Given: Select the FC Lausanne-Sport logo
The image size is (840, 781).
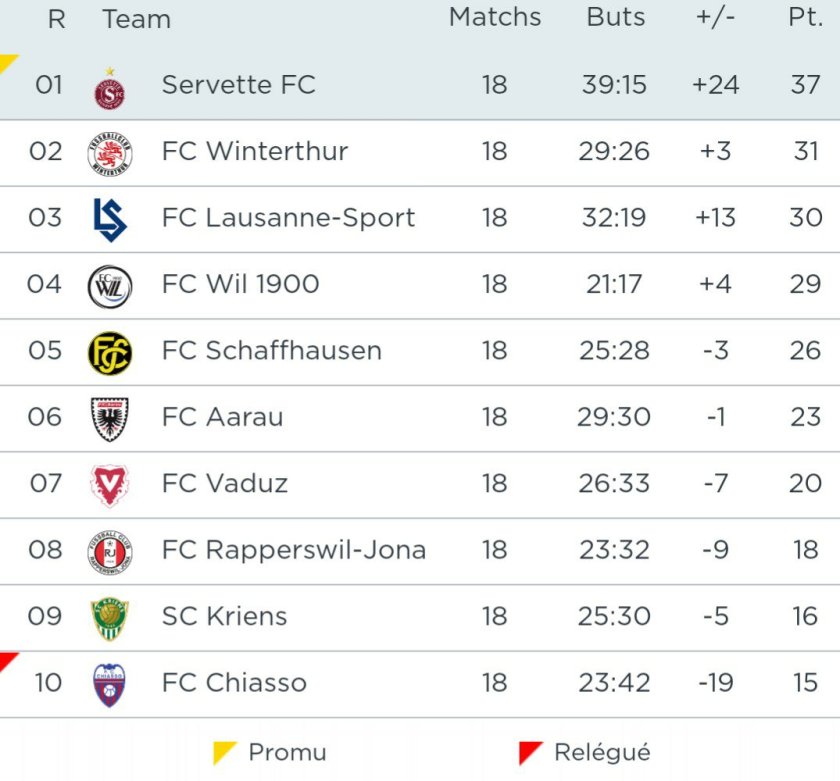Looking at the screenshot, I should point(109,219).
